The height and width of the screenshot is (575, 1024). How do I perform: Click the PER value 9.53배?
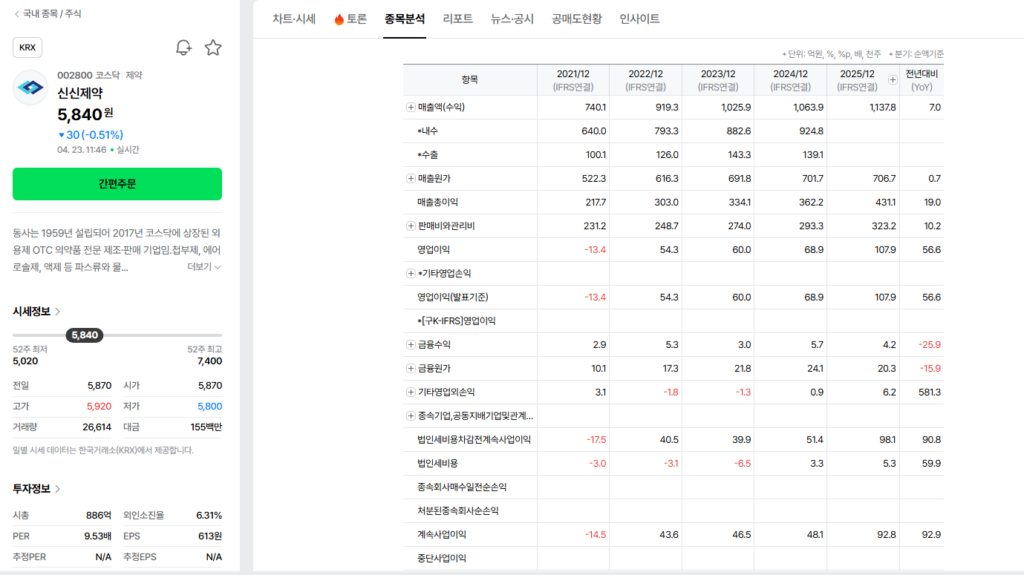point(97,536)
